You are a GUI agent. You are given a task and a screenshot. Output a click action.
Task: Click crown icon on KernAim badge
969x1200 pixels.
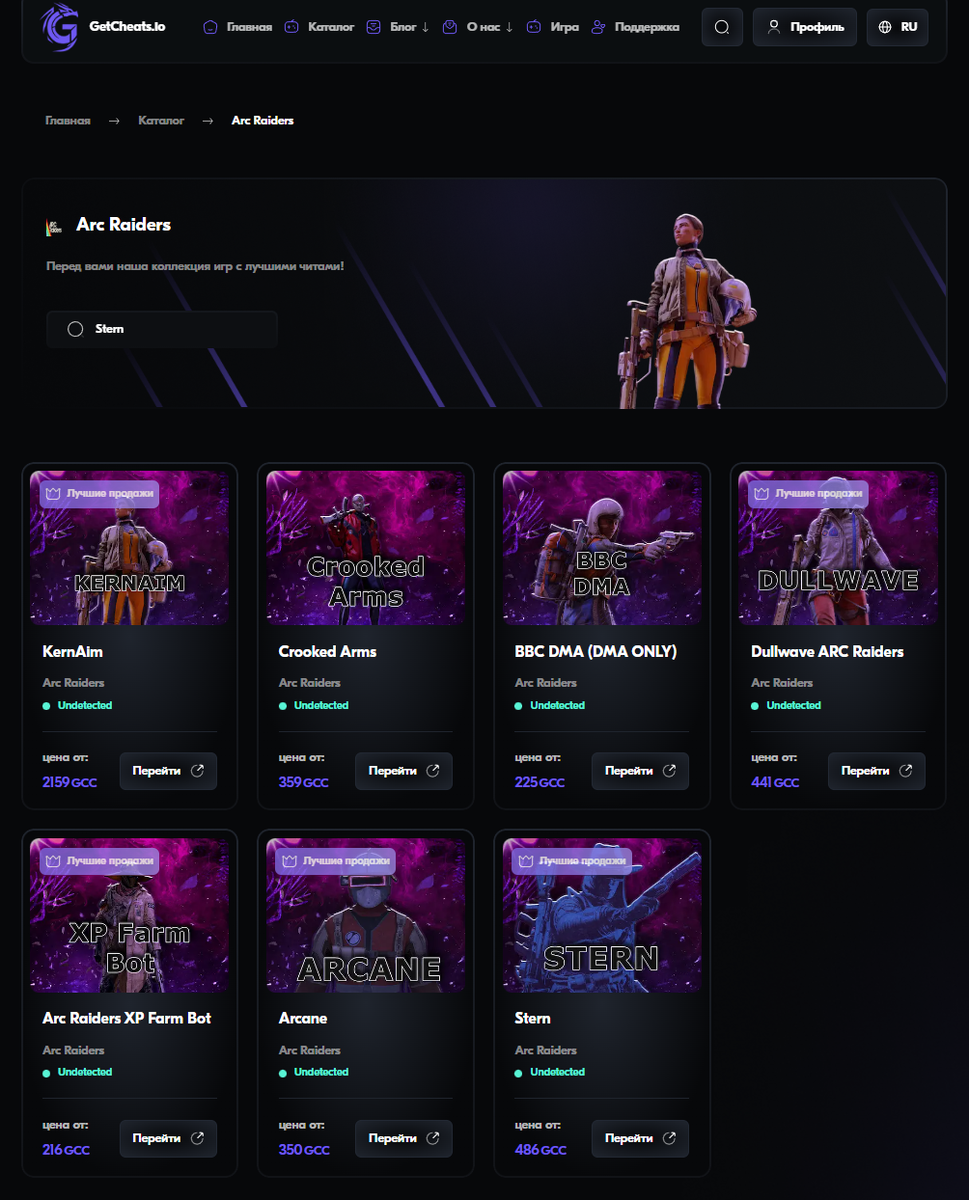pyautogui.click(x=54, y=493)
